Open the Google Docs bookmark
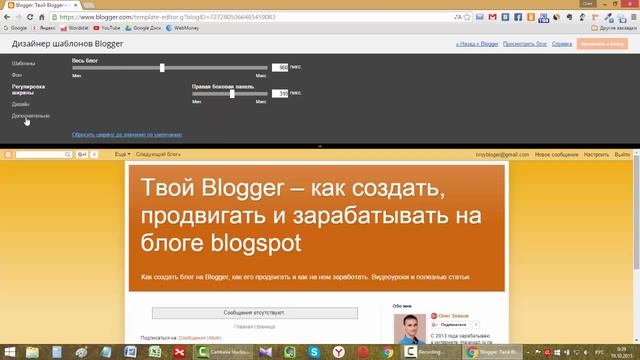This screenshot has width=640, height=360. (x=143, y=28)
